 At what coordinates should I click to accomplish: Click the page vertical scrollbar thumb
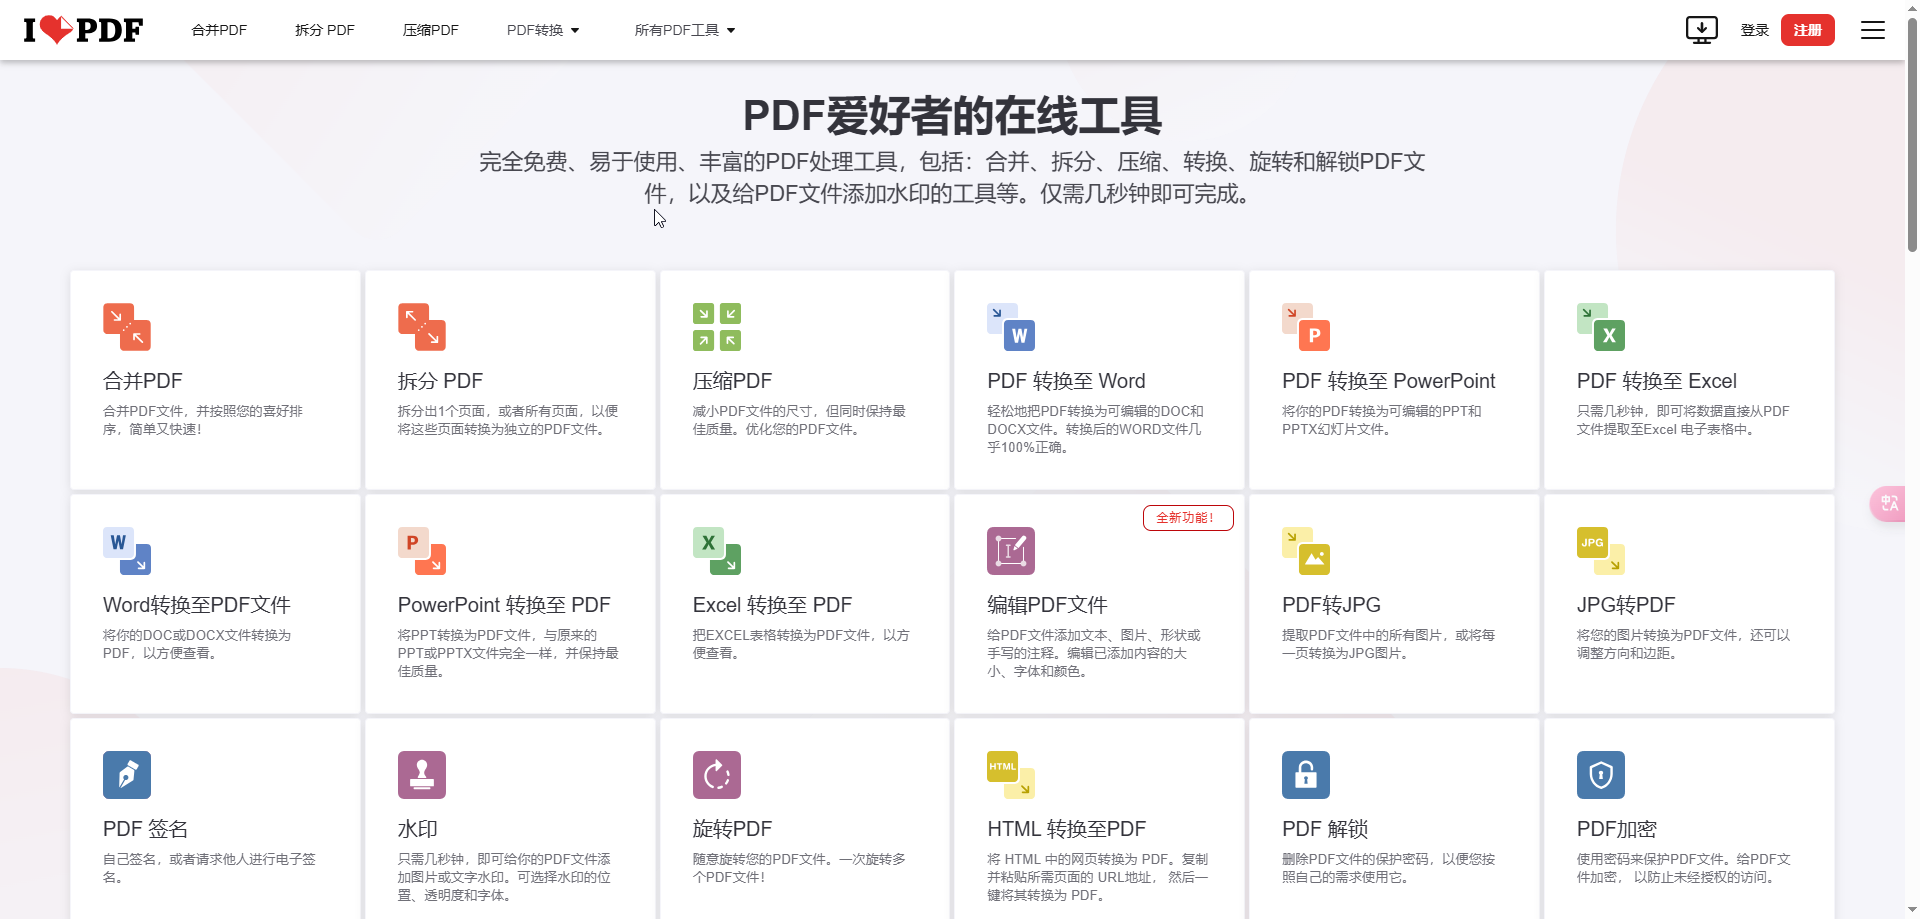point(1912,135)
